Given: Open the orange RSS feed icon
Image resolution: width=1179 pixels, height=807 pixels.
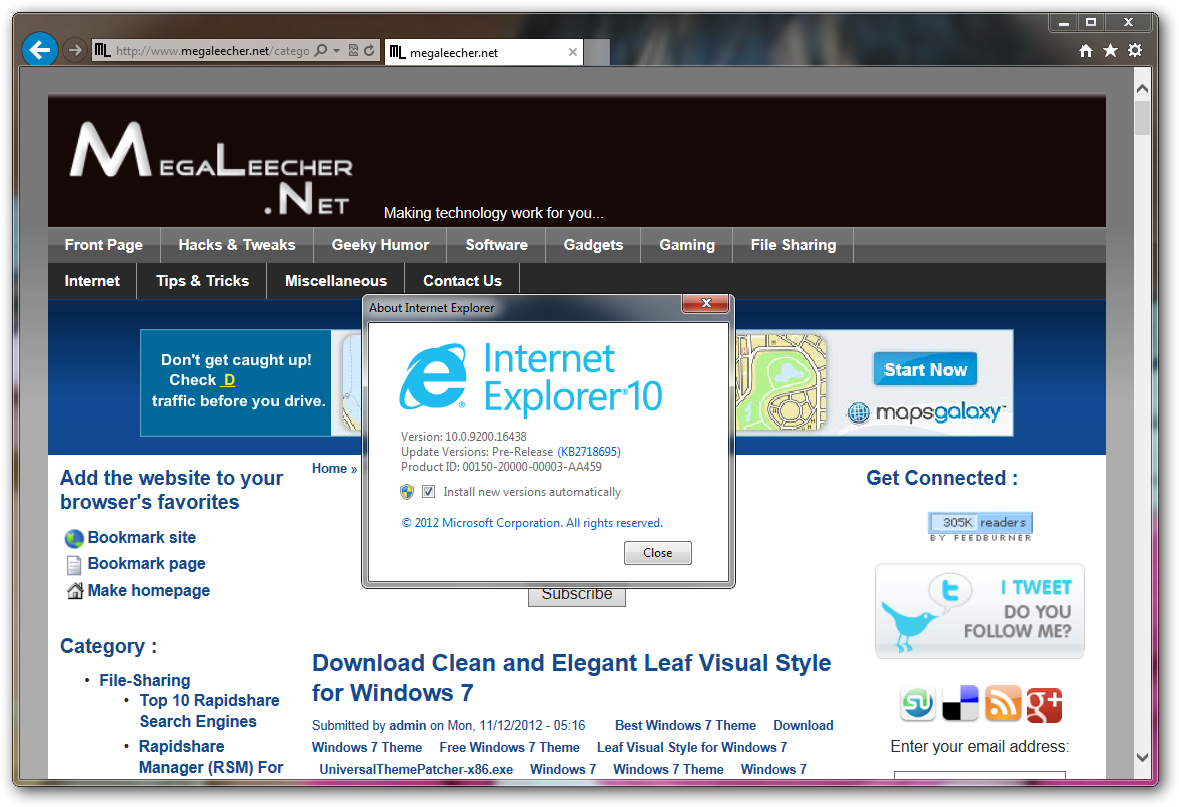Looking at the screenshot, I should point(1003,704).
